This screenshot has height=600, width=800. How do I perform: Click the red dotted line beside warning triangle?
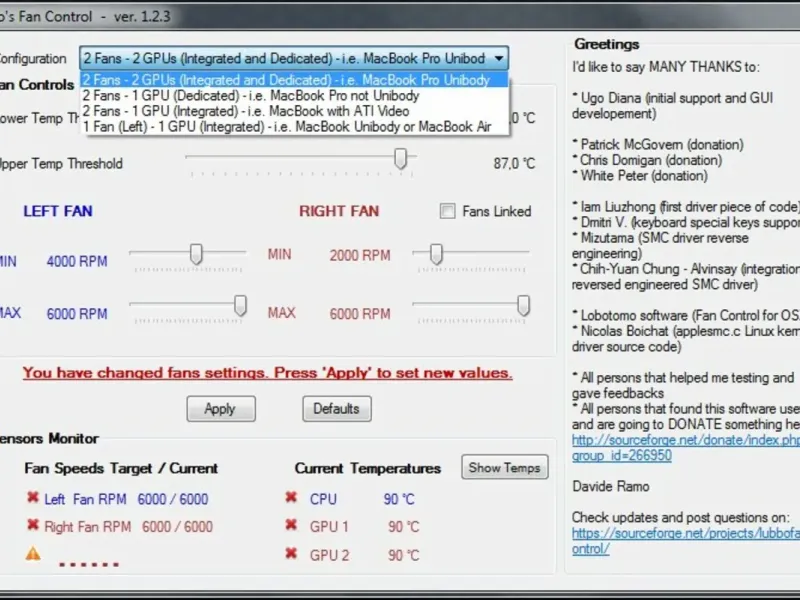click(x=89, y=564)
